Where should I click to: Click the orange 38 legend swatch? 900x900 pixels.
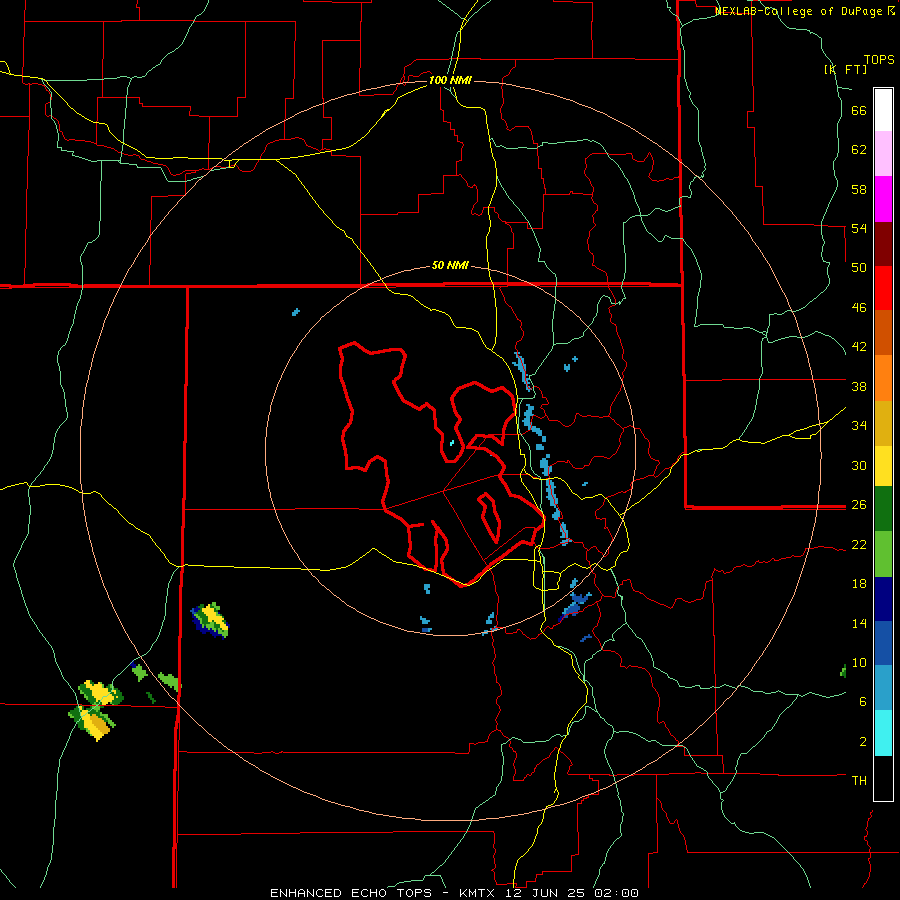point(883,378)
